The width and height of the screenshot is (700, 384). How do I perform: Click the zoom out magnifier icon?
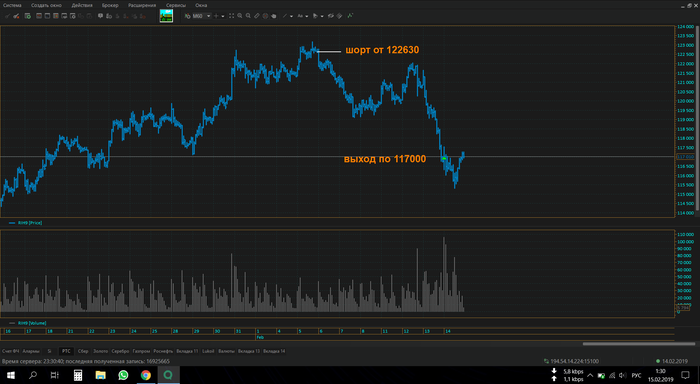[248, 16]
